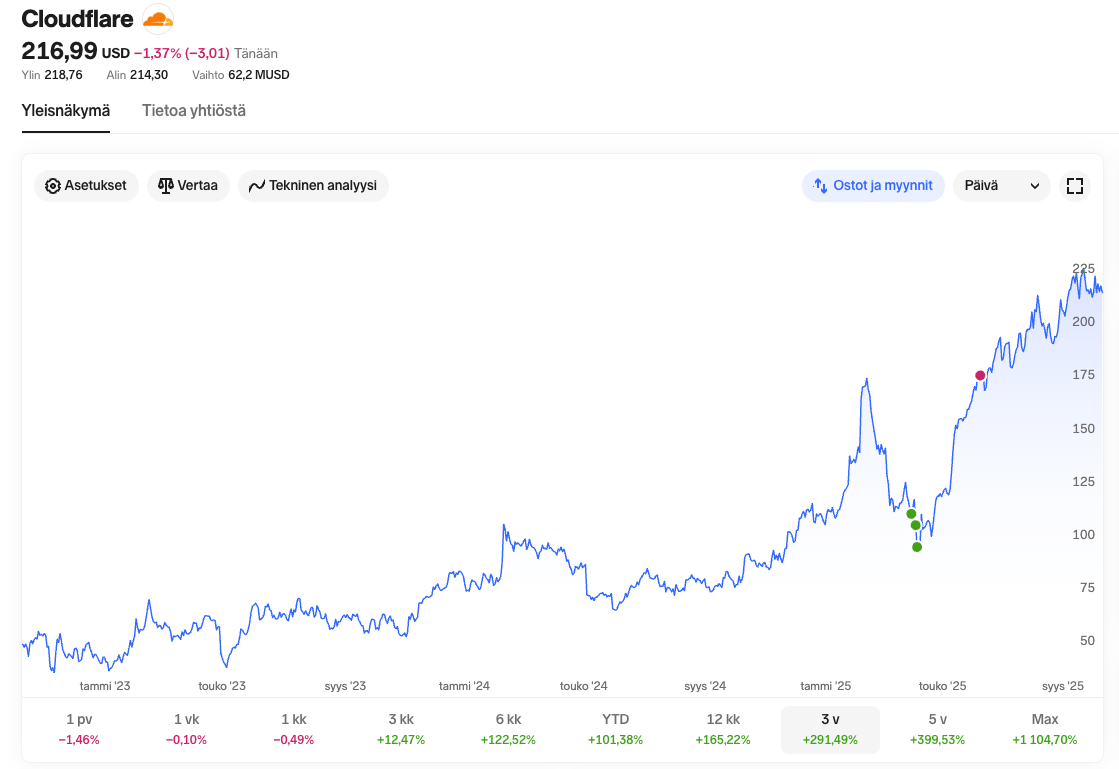Select the 12 kk time range
The image size is (1119, 769).
(723, 729)
